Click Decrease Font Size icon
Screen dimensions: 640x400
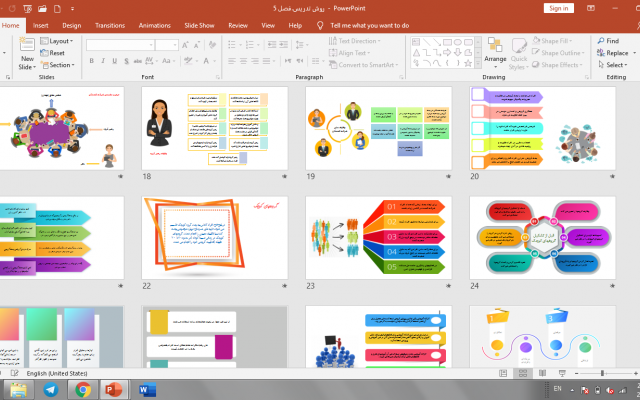click(x=197, y=44)
